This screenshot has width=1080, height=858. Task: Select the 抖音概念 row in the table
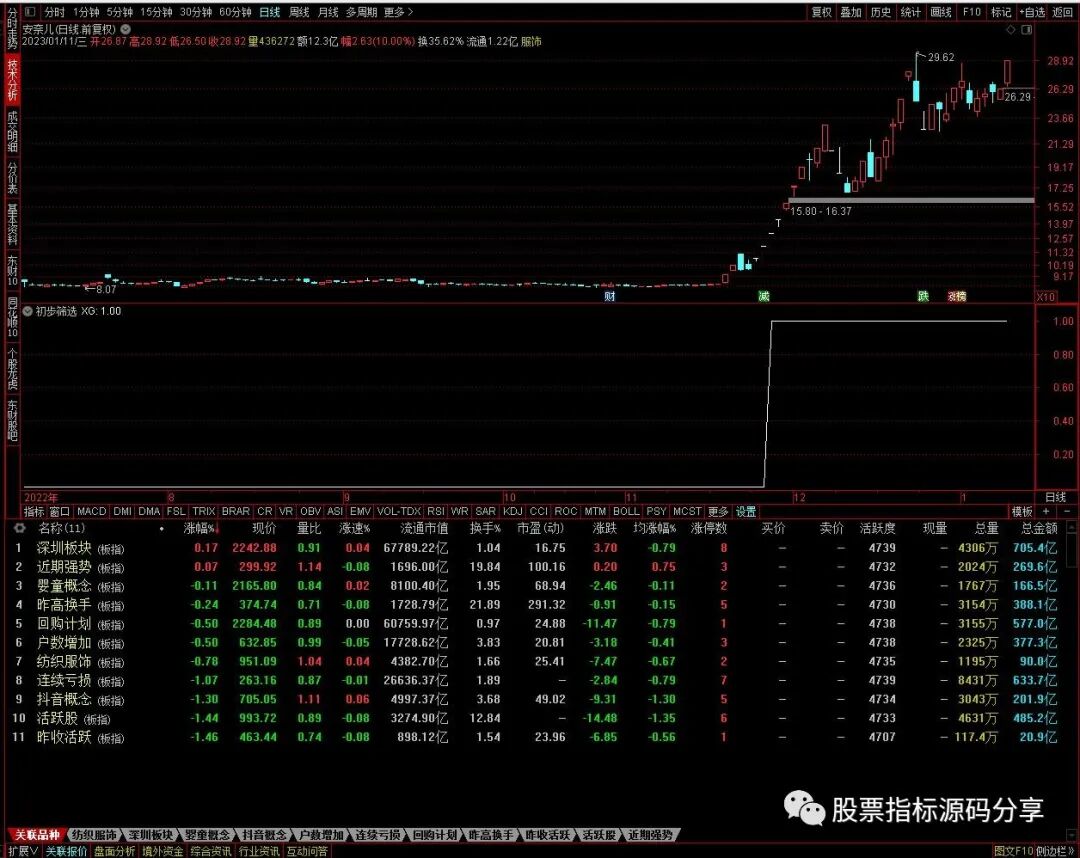(537, 699)
